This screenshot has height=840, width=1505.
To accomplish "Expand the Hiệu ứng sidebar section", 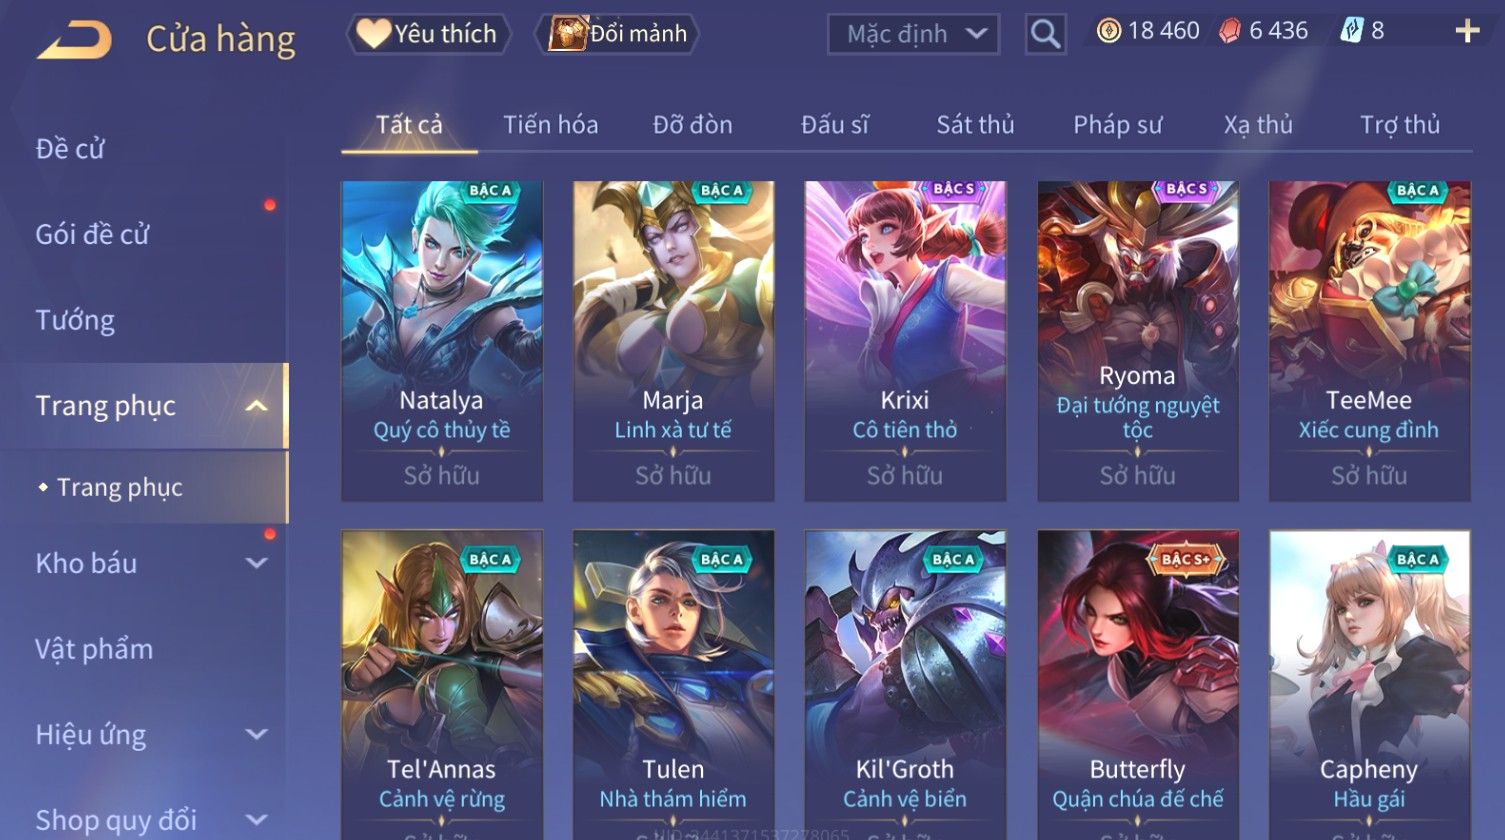I will (x=257, y=735).
